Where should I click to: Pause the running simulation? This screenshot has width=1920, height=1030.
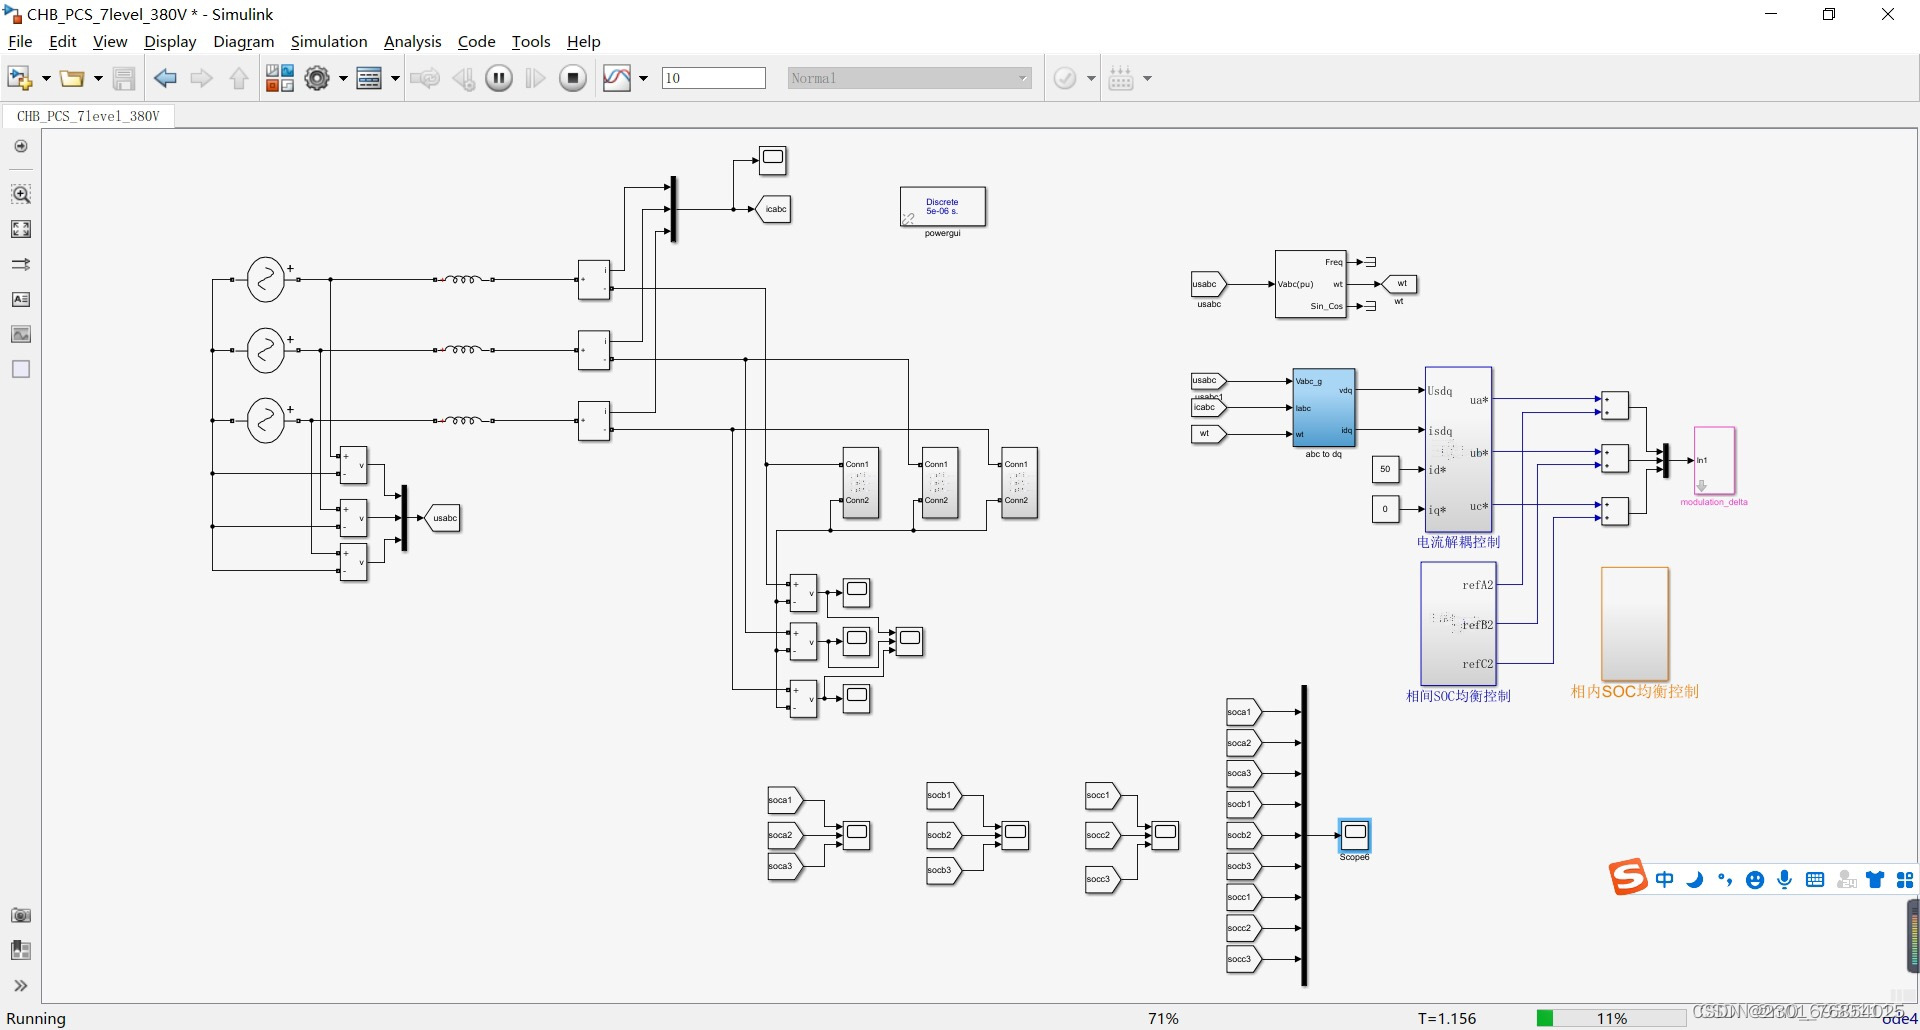(x=499, y=78)
